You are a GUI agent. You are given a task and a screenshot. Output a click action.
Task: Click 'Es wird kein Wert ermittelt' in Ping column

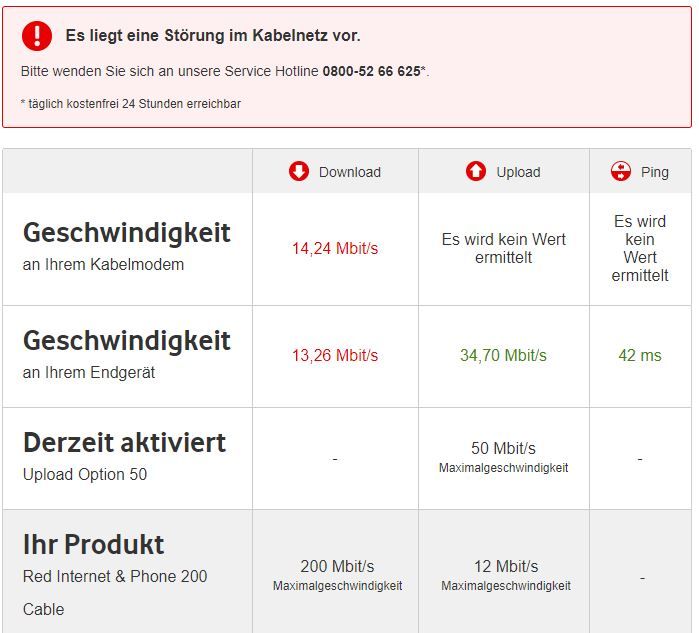click(x=640, y=248)
